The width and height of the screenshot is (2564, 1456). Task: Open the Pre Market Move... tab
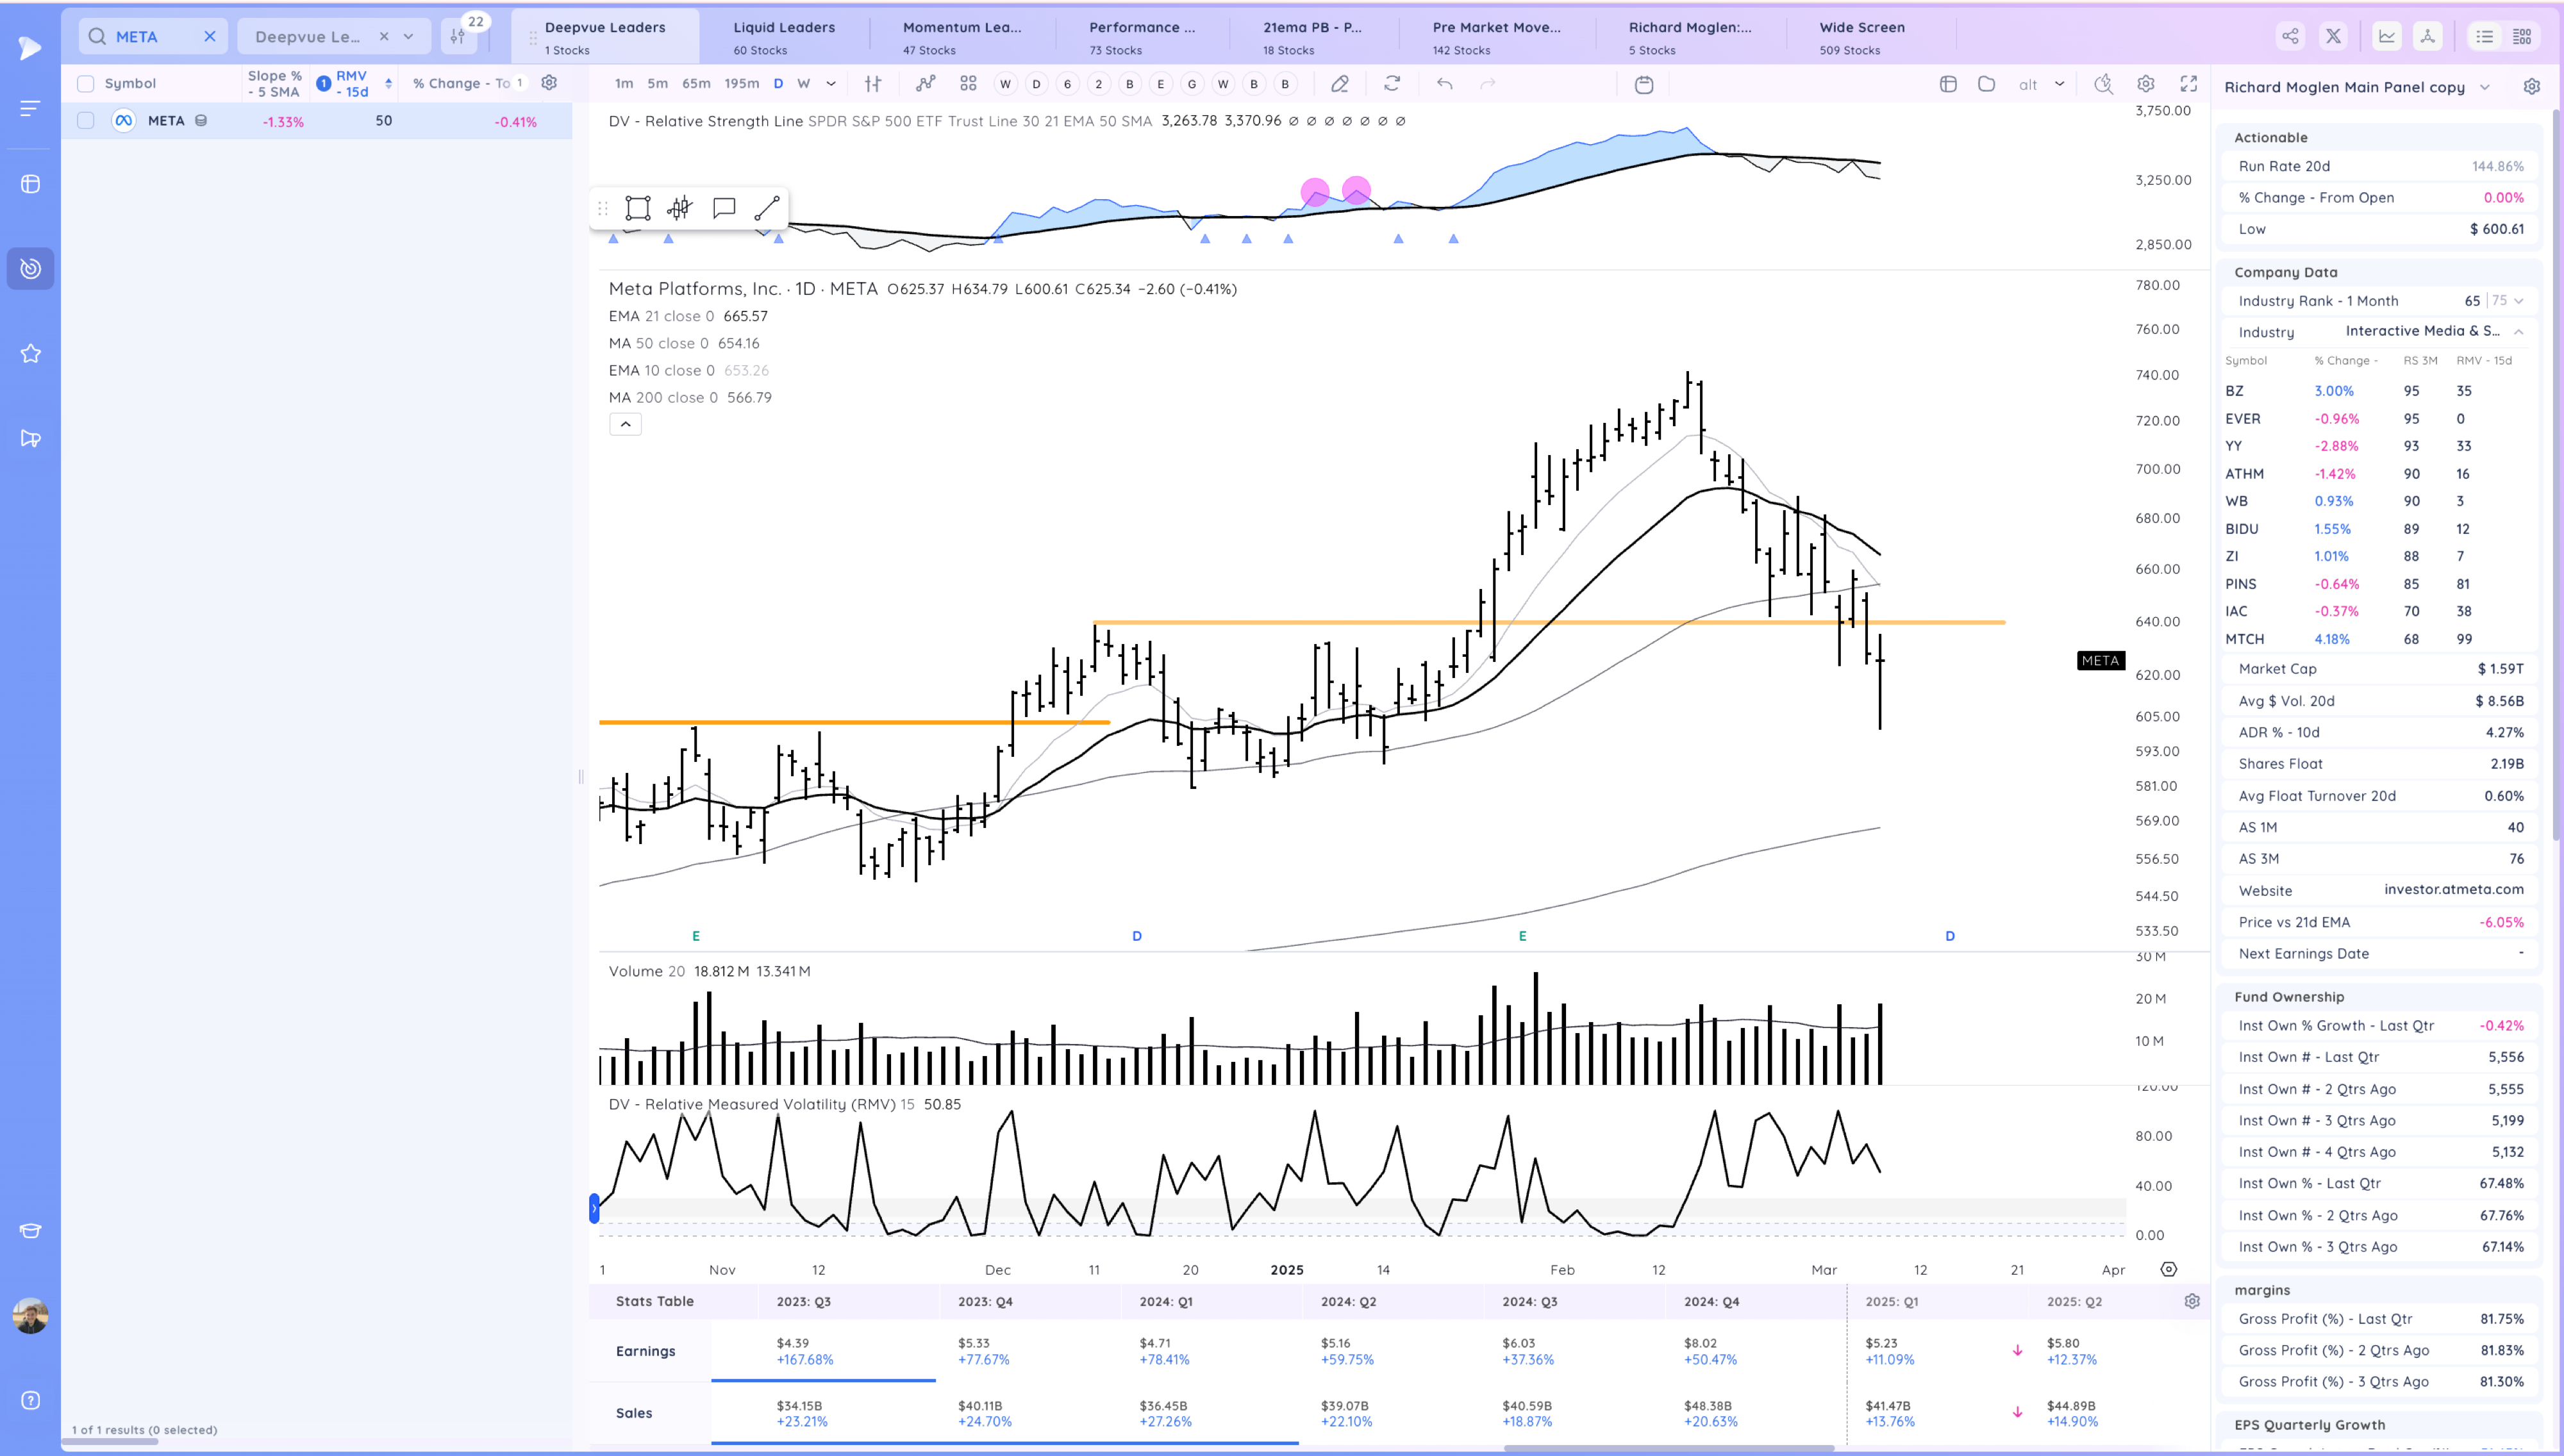point(1496,37)
